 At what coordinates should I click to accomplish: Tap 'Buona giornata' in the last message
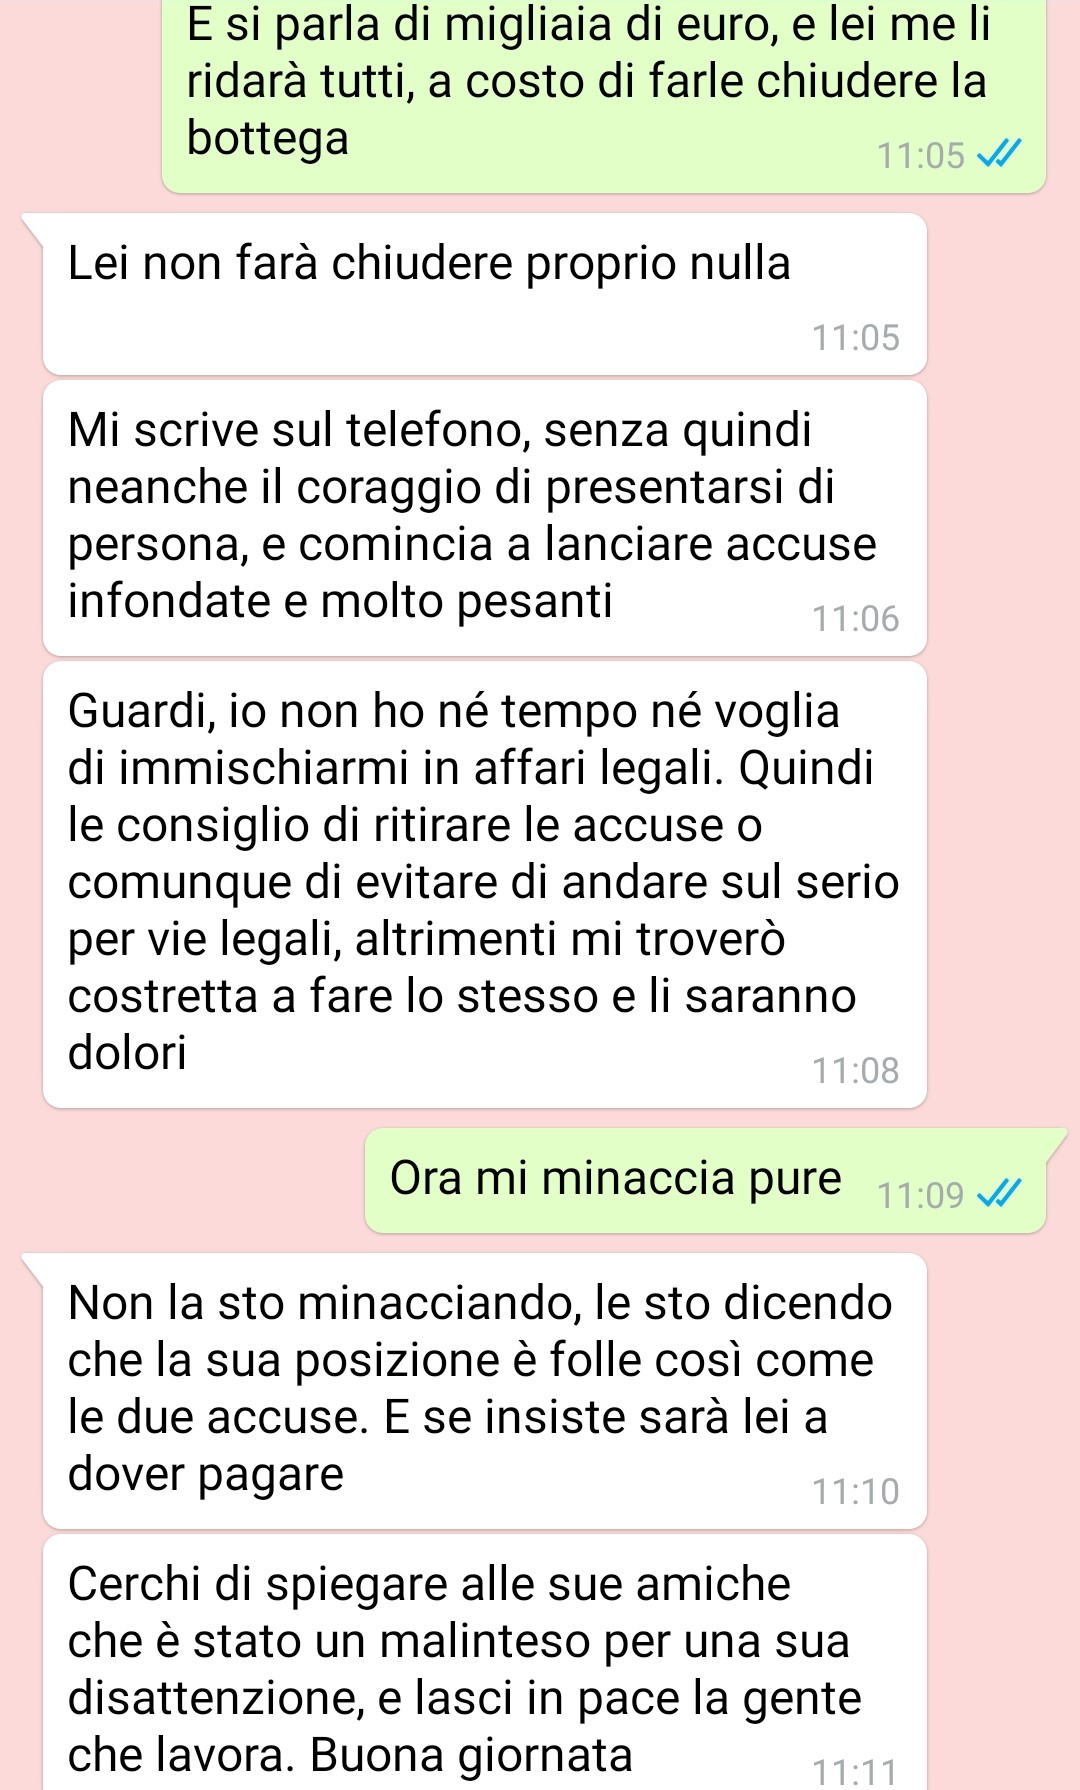tap(471, 1755)
